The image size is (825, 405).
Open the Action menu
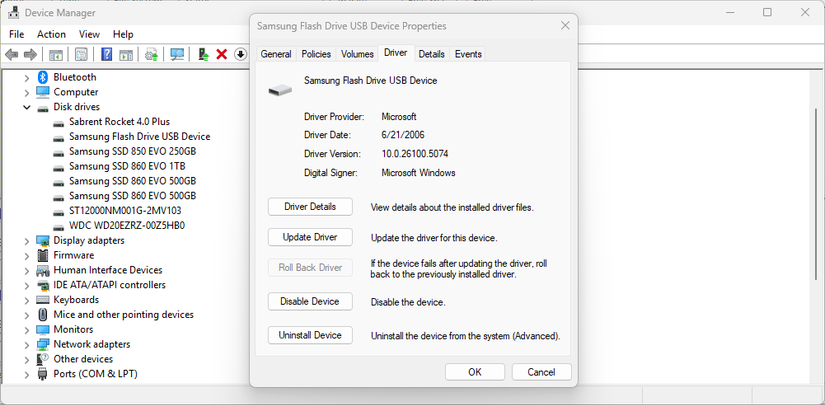point(51,34)
